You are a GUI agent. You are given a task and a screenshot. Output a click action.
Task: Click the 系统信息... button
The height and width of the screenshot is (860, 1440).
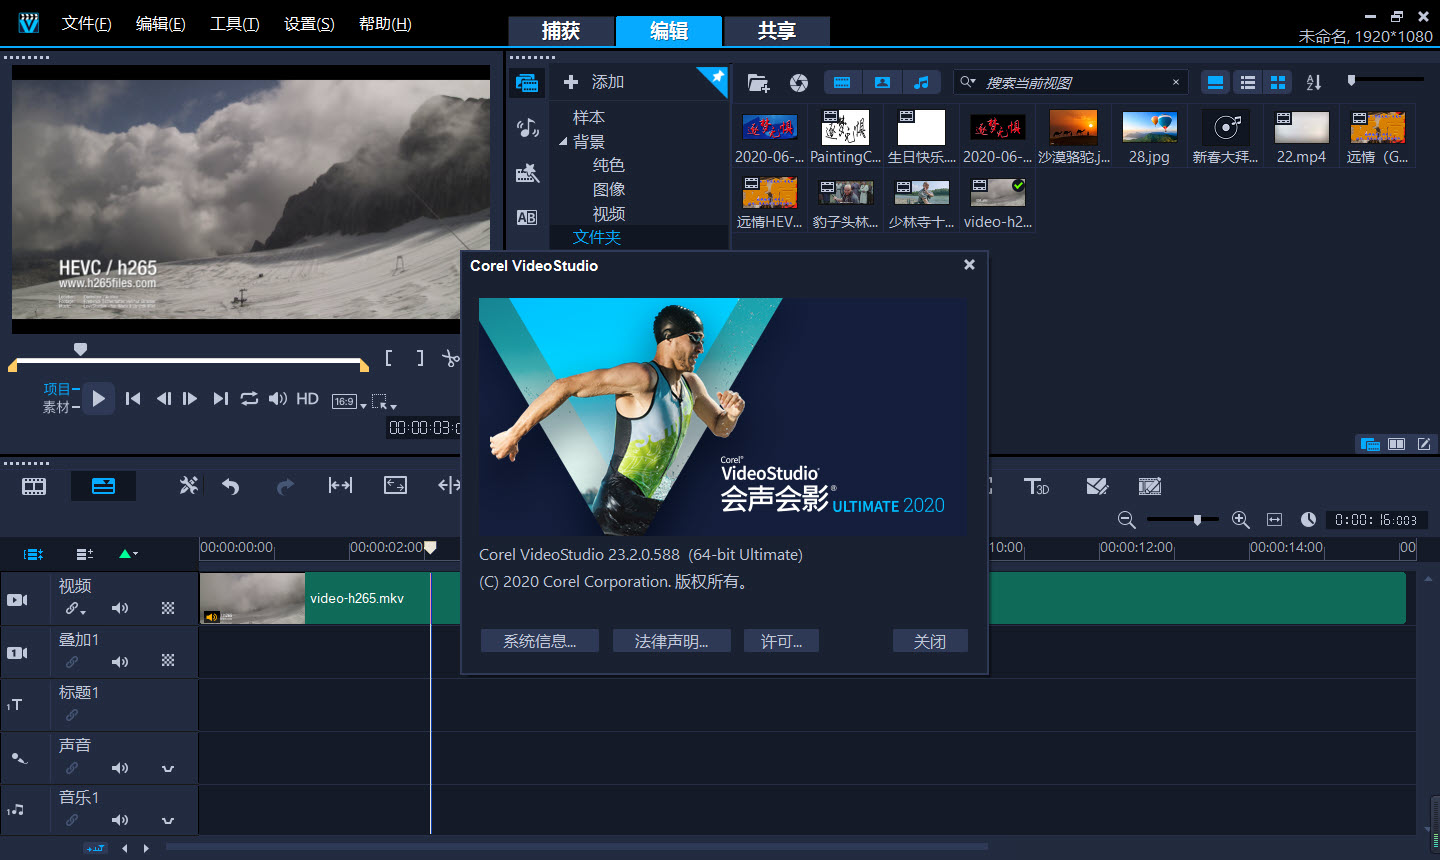(x=539, y=641)
